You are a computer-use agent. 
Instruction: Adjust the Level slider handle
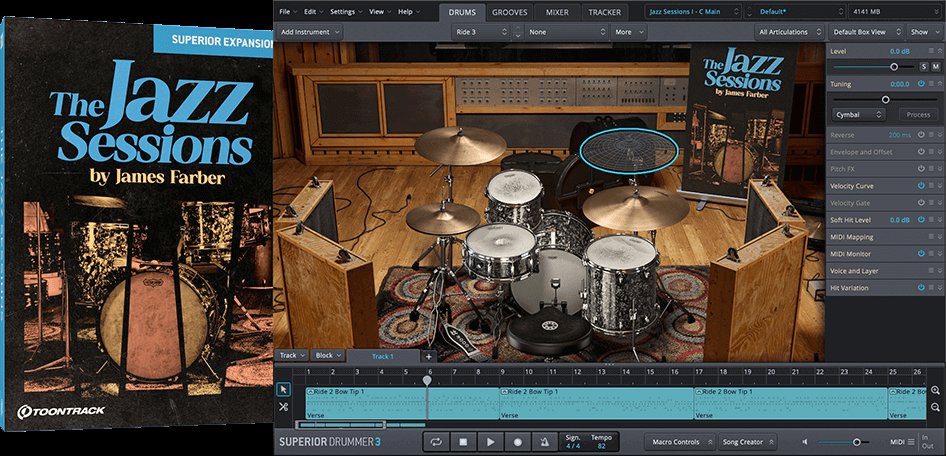pos(894,66)
